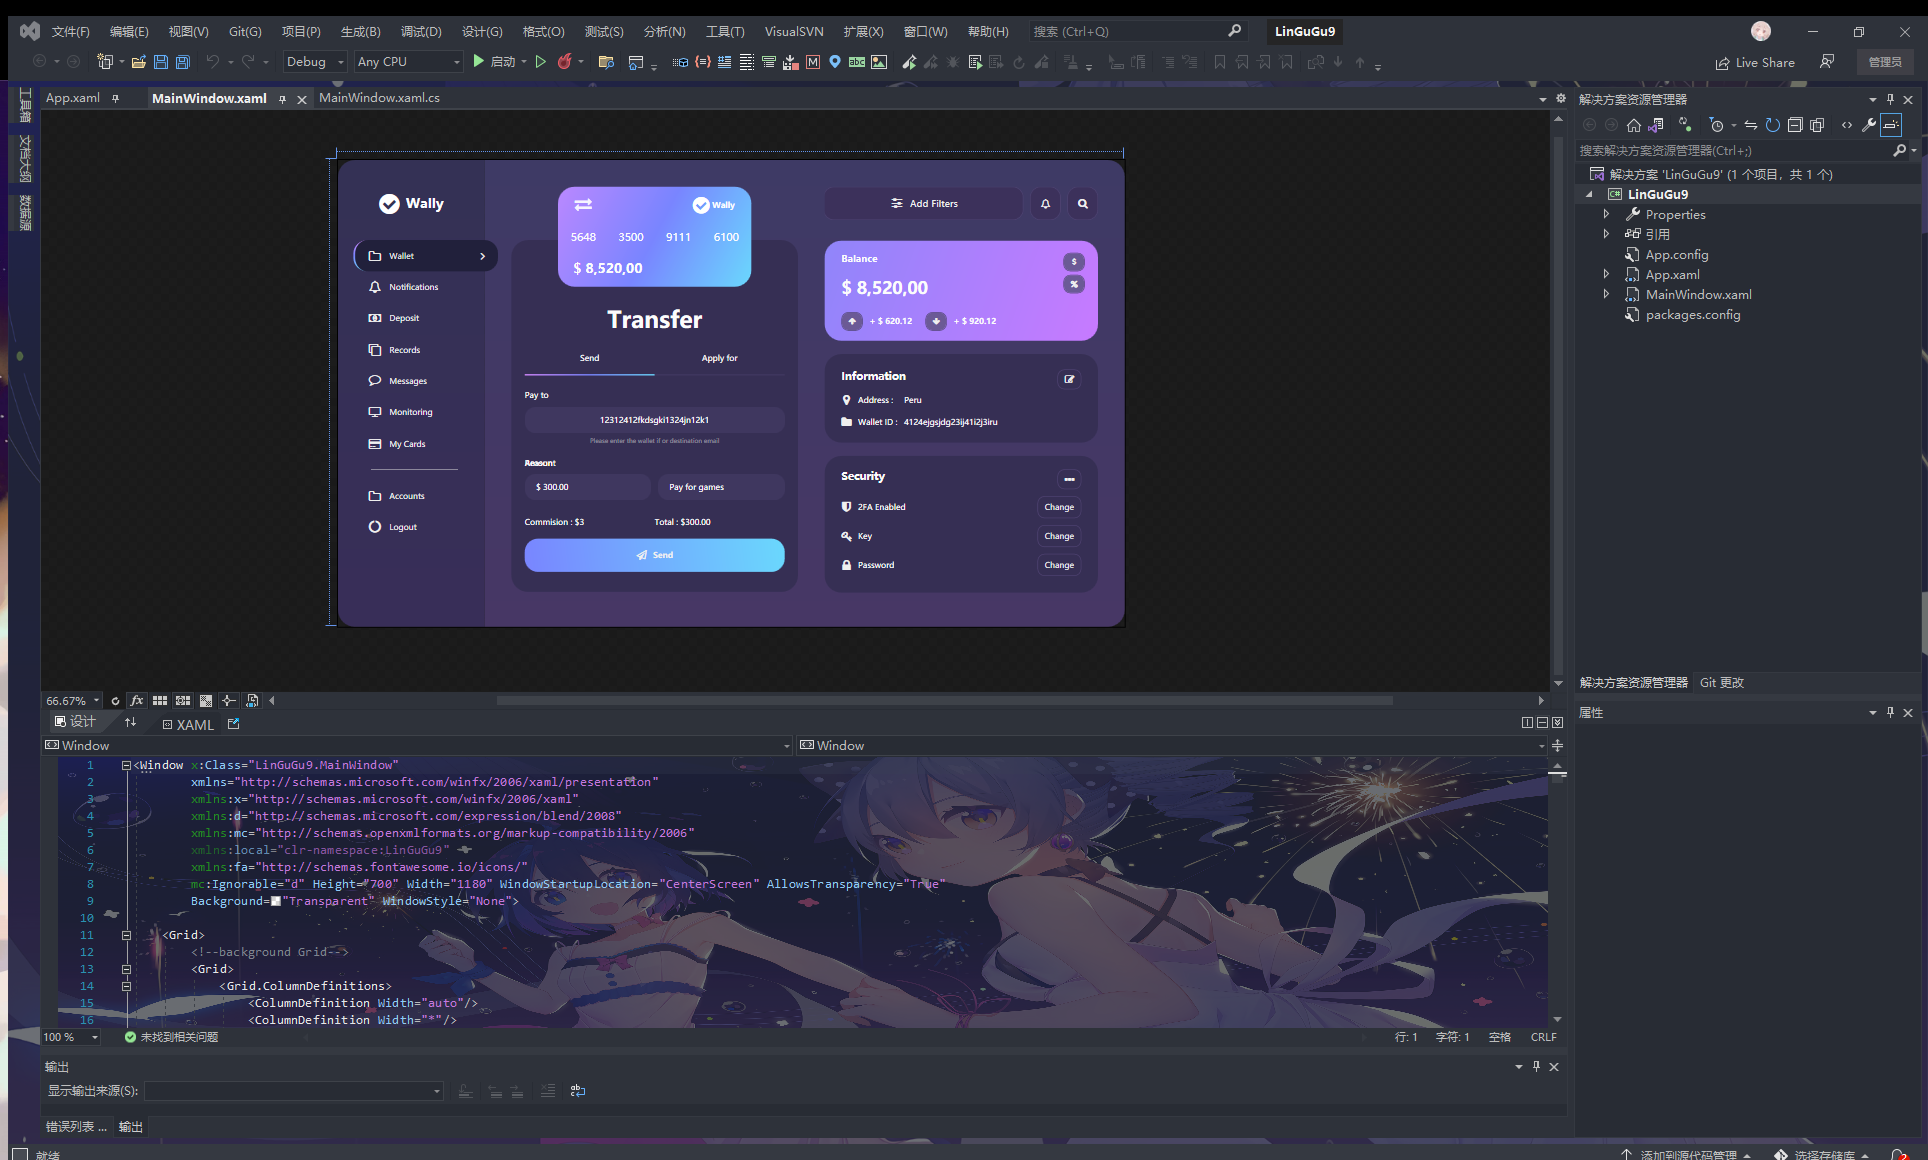
Task: Open the 调试(D) Debug menu
Action: tap(421, 31)
